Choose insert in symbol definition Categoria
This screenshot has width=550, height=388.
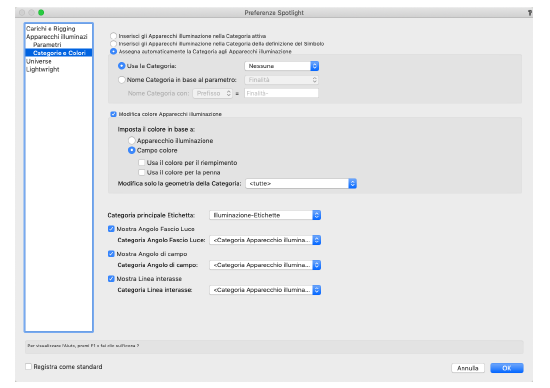pyautogui.click(x=113, y=44)
